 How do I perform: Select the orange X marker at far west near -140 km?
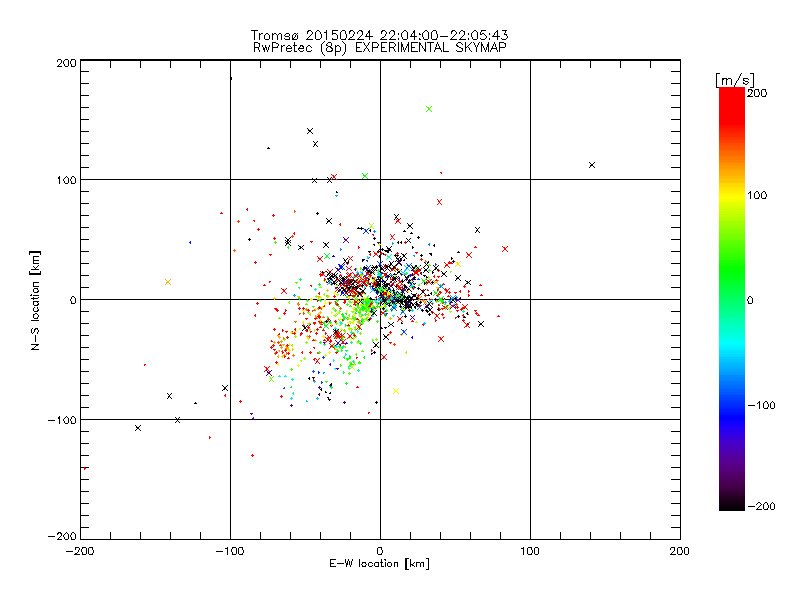tap(168, 282)
